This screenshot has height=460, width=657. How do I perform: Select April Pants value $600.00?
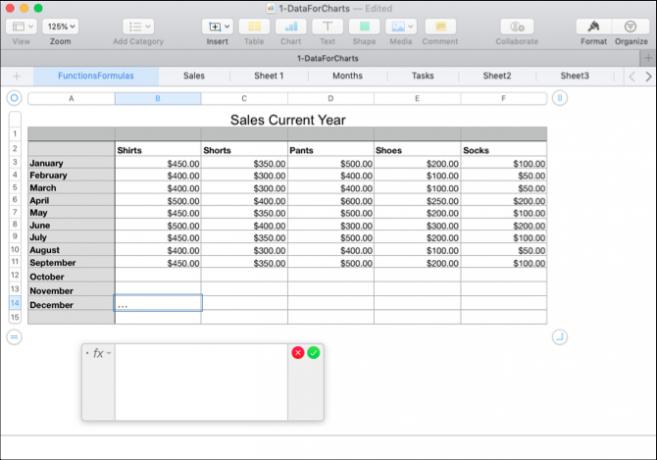(331, 200)
